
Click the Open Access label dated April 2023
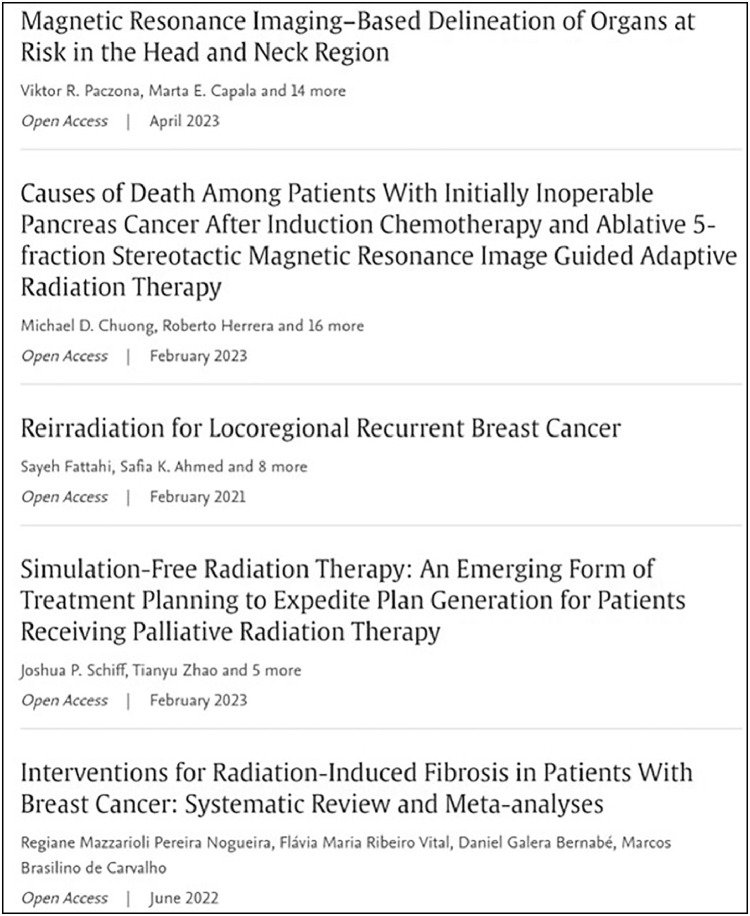pos(61,120)
